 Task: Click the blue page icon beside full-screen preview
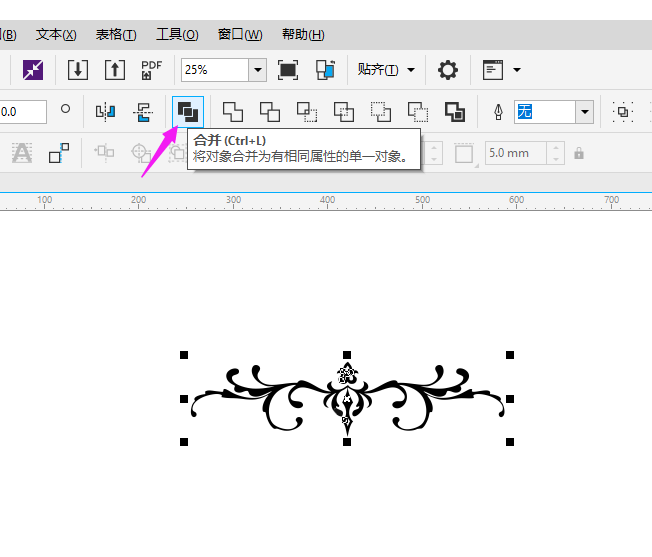[325, 69]
